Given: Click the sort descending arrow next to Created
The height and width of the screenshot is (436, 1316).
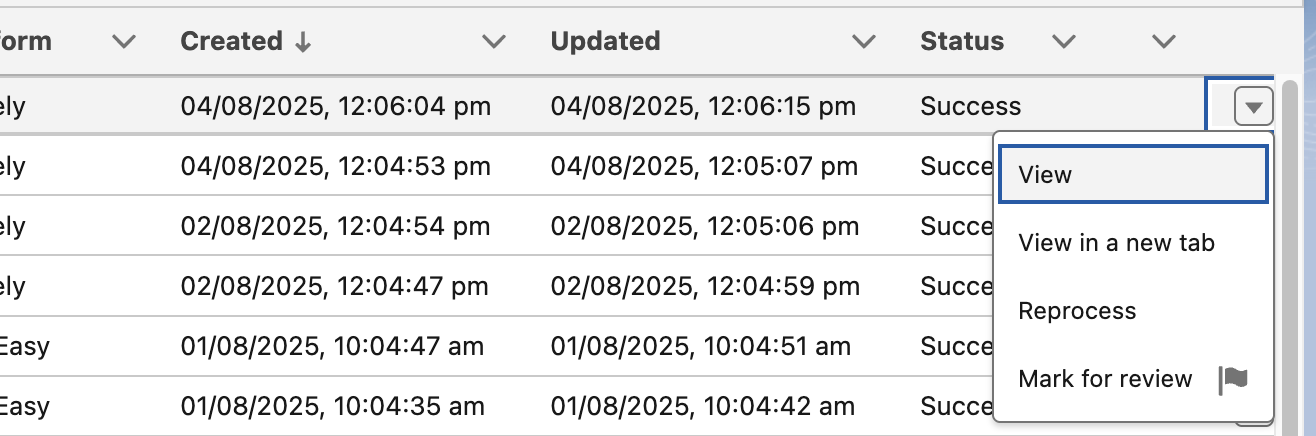Looking at the screenshot, I should [300, 42].
